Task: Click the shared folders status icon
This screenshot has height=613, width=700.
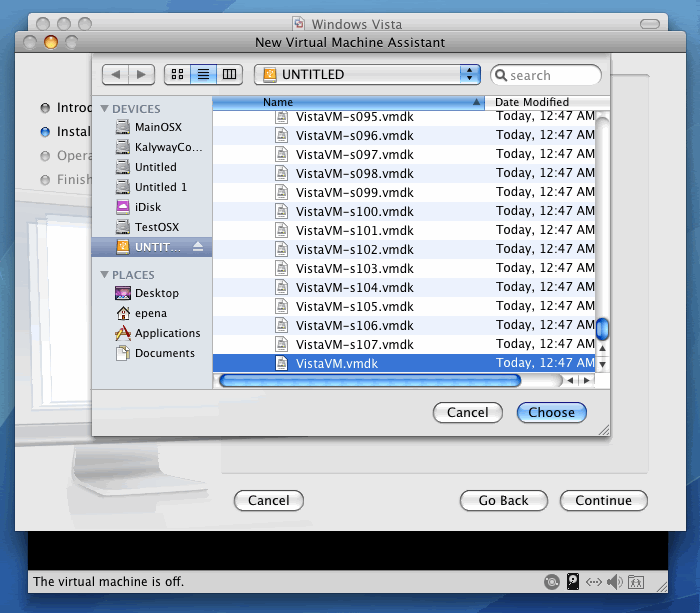Action: [636, 582]
